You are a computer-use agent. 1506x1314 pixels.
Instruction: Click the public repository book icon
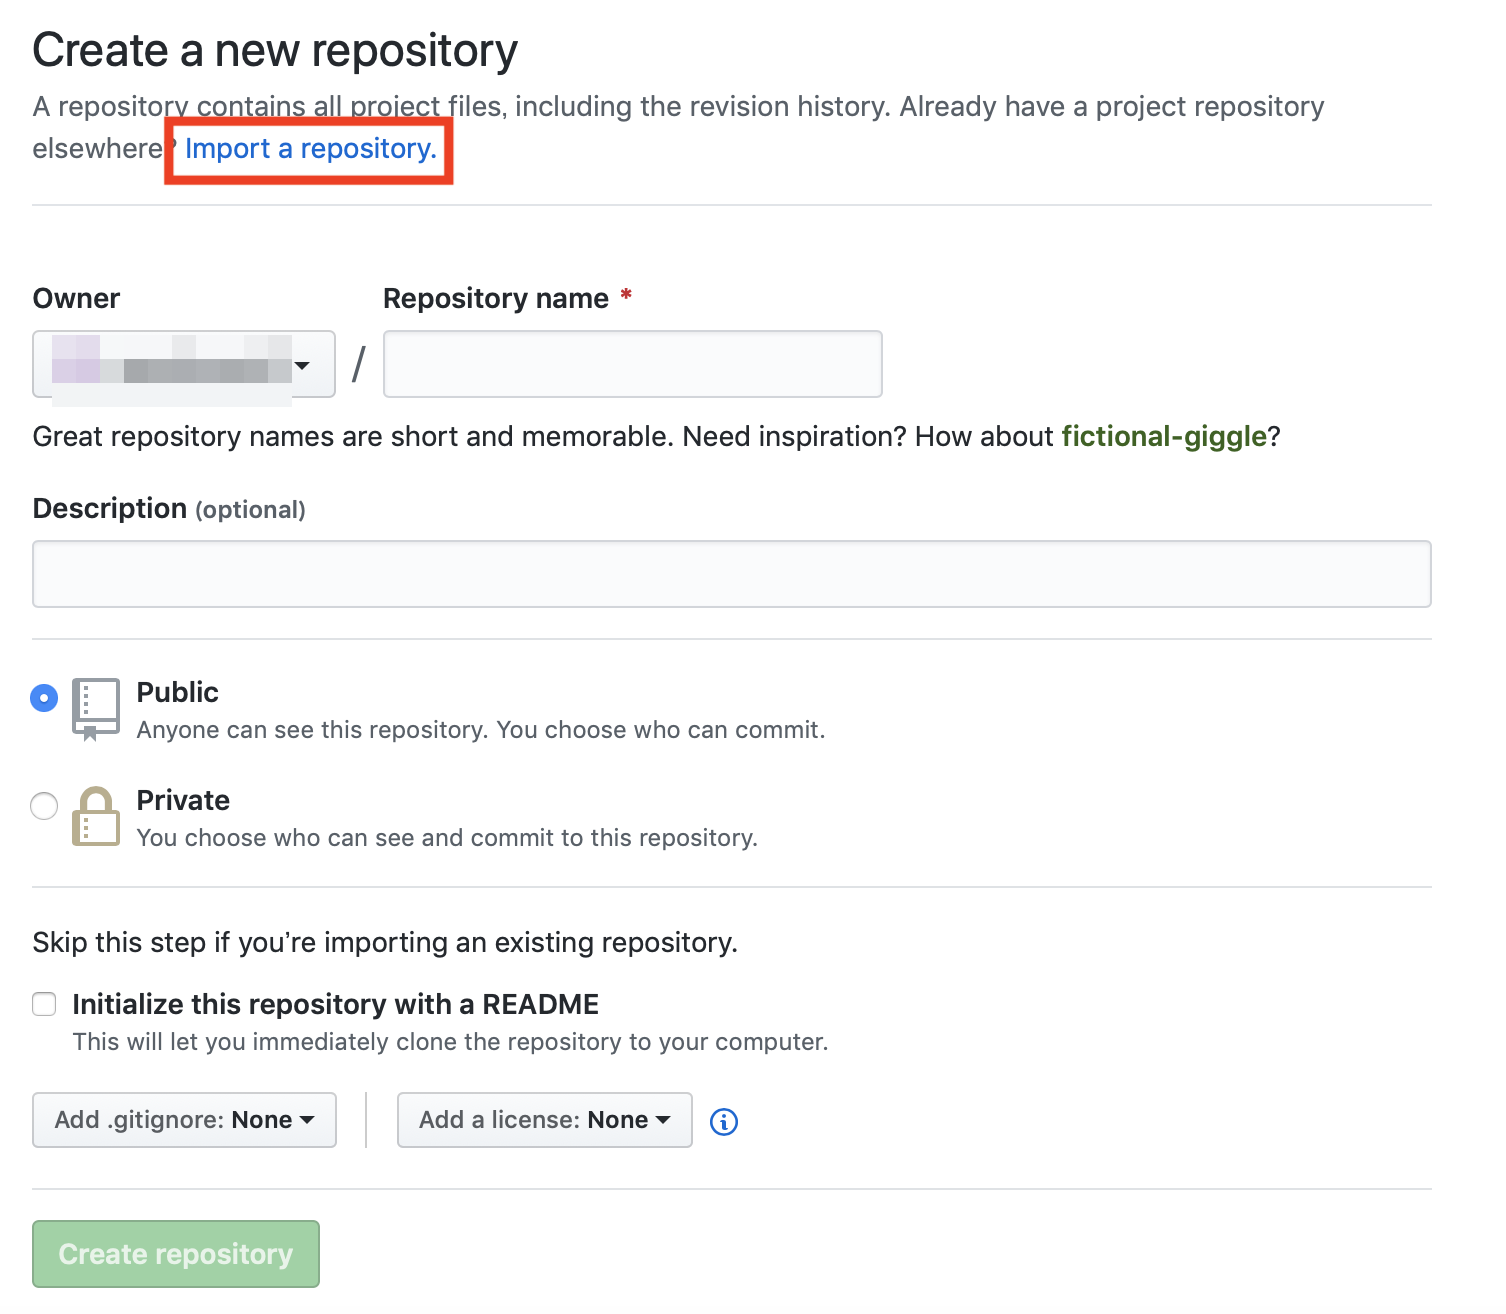click(x=96, y=709)
